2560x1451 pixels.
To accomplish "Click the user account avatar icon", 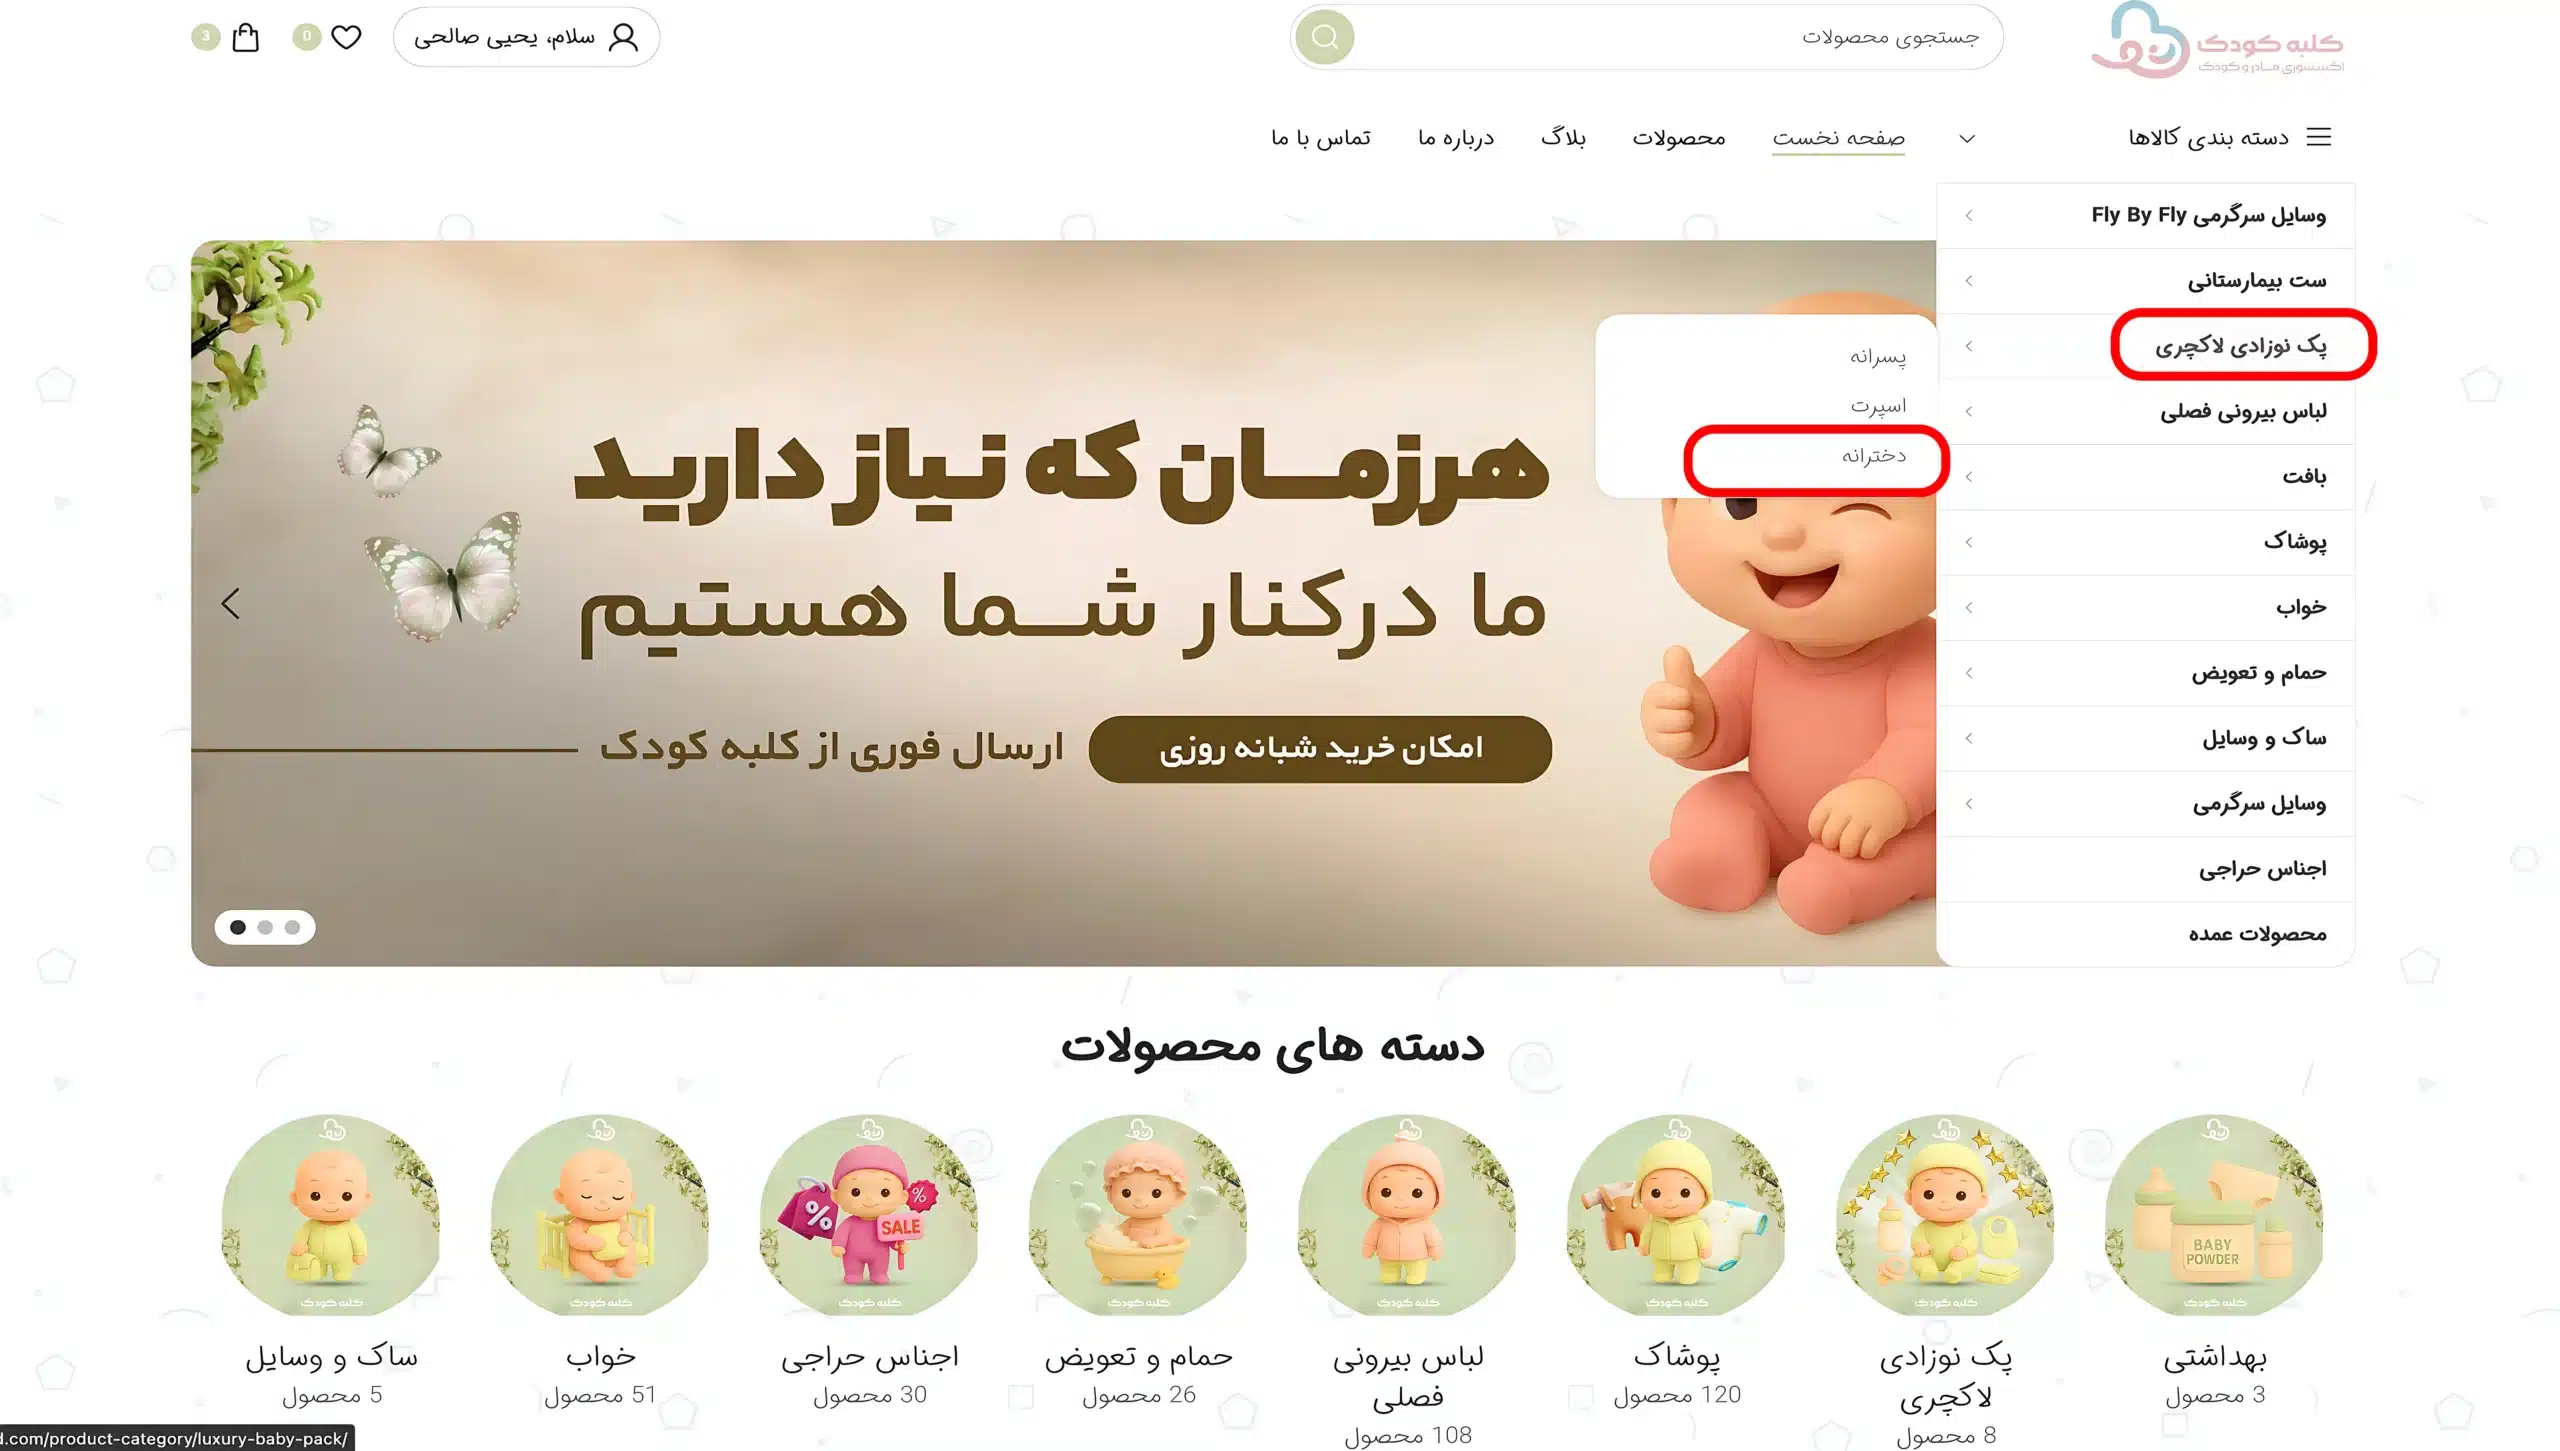I will (623, 37).
